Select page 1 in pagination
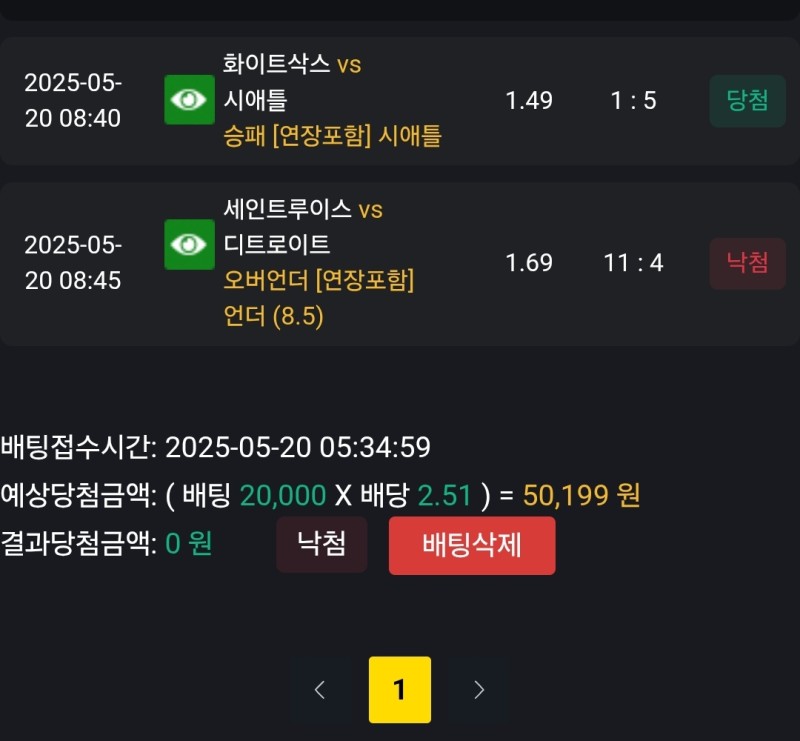The width and height of the screenshot is (800, 741). (399, 690)
